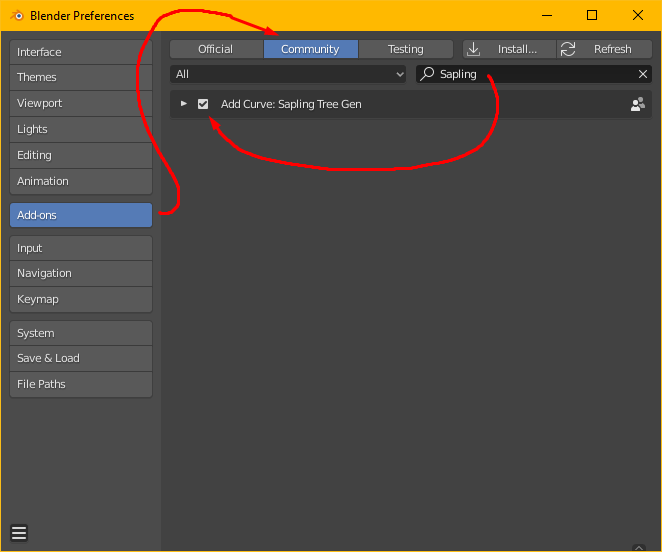Screen dimensions: 662x552
Task: Select the File Paths section
Action: tap(81, 384)
